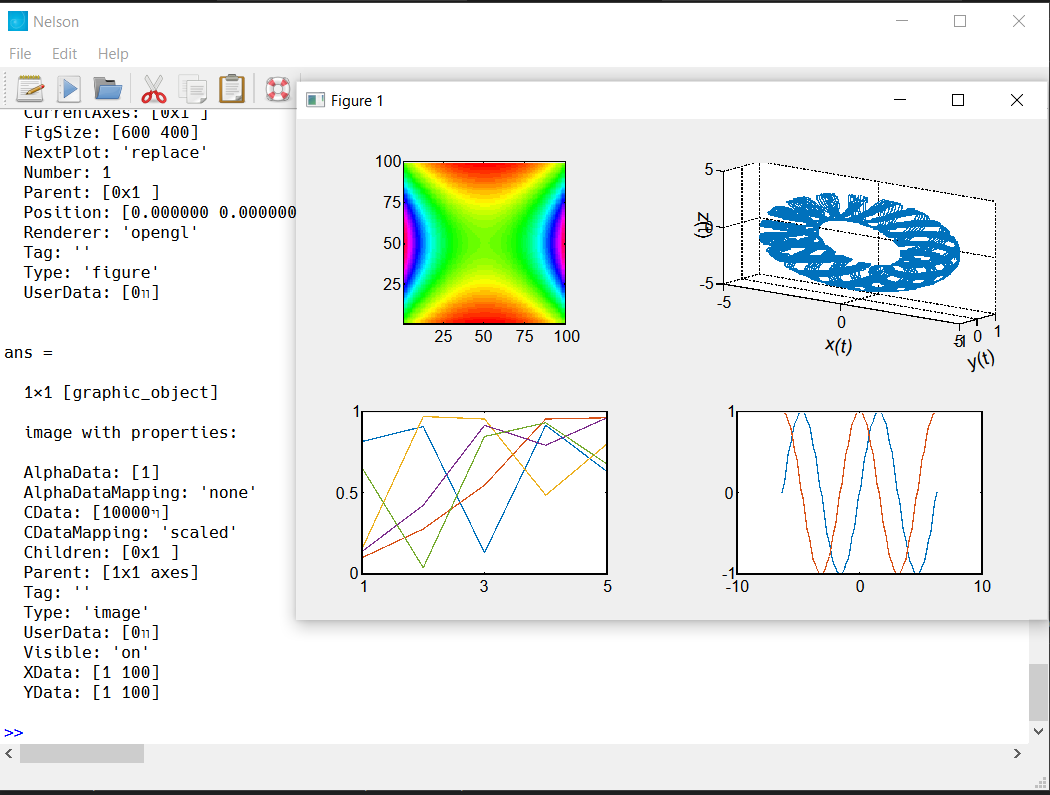This screenshot has width=1050, height=795.
Task: Click the Nelson application logo icon
Action: (18, 21)
